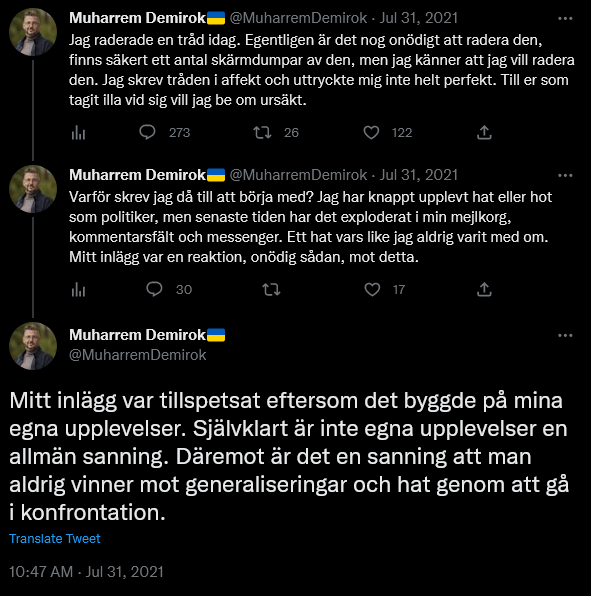Click Jul 31, 2021 date on first tweet
This screenshot has height=596, width=591.
pos(418,18)
